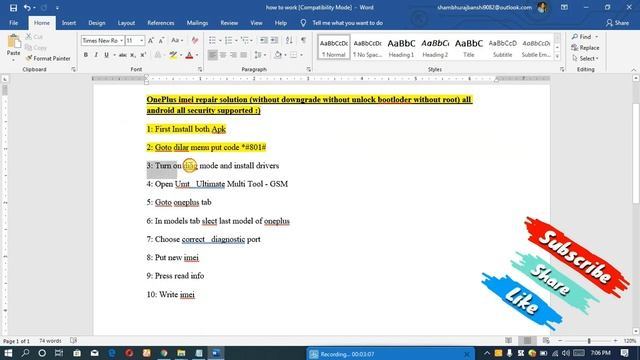Image resolution: width=640 pixels, height=360 pixels.
Task: Switch to the Insert tab
Action: [69, 23]
